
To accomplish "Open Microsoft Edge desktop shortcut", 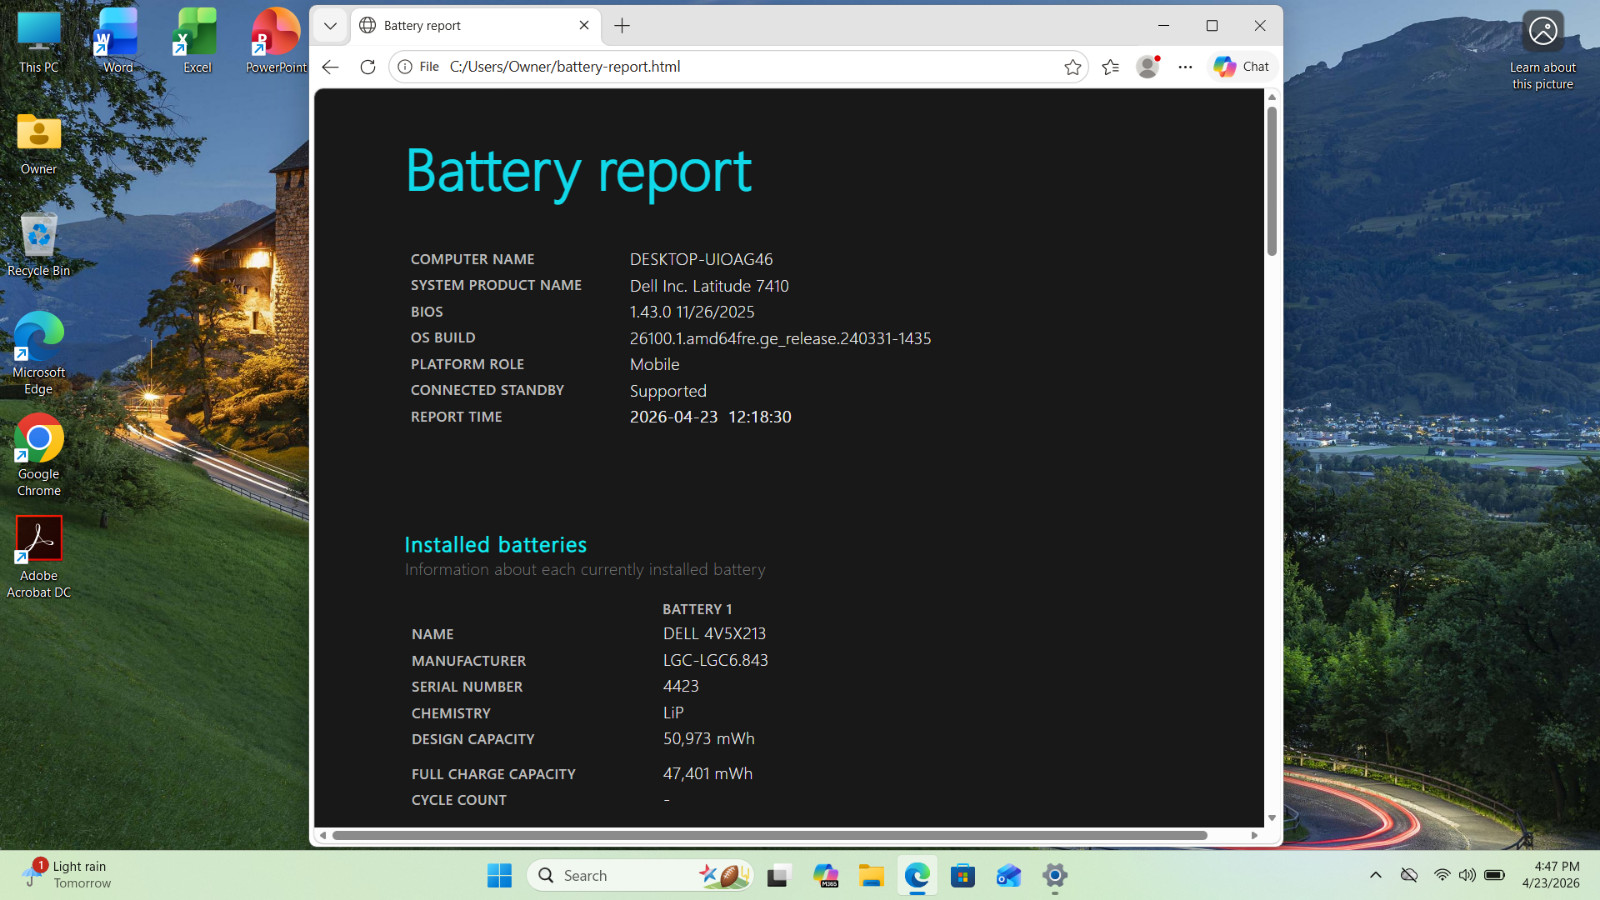I will [39, 354].
